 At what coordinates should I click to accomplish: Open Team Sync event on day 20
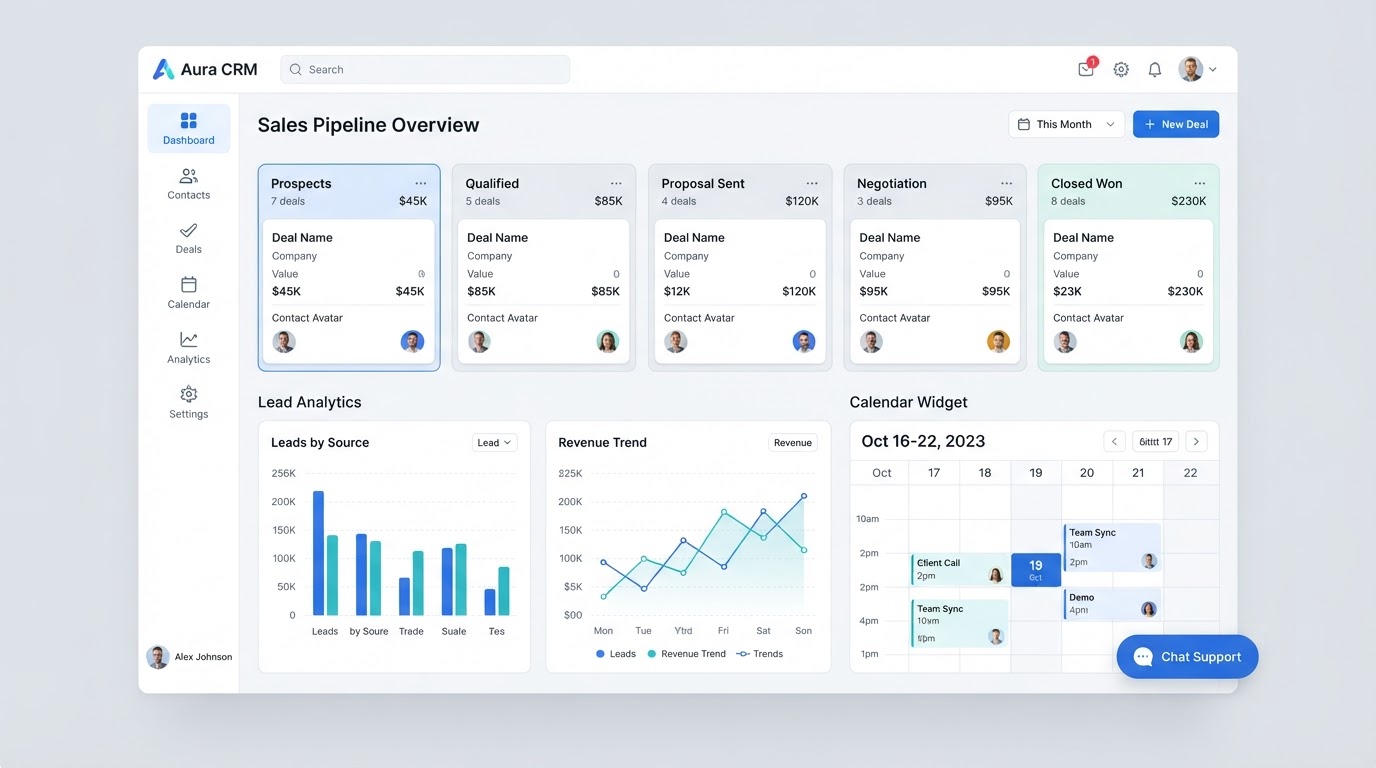coord(1112,547)
